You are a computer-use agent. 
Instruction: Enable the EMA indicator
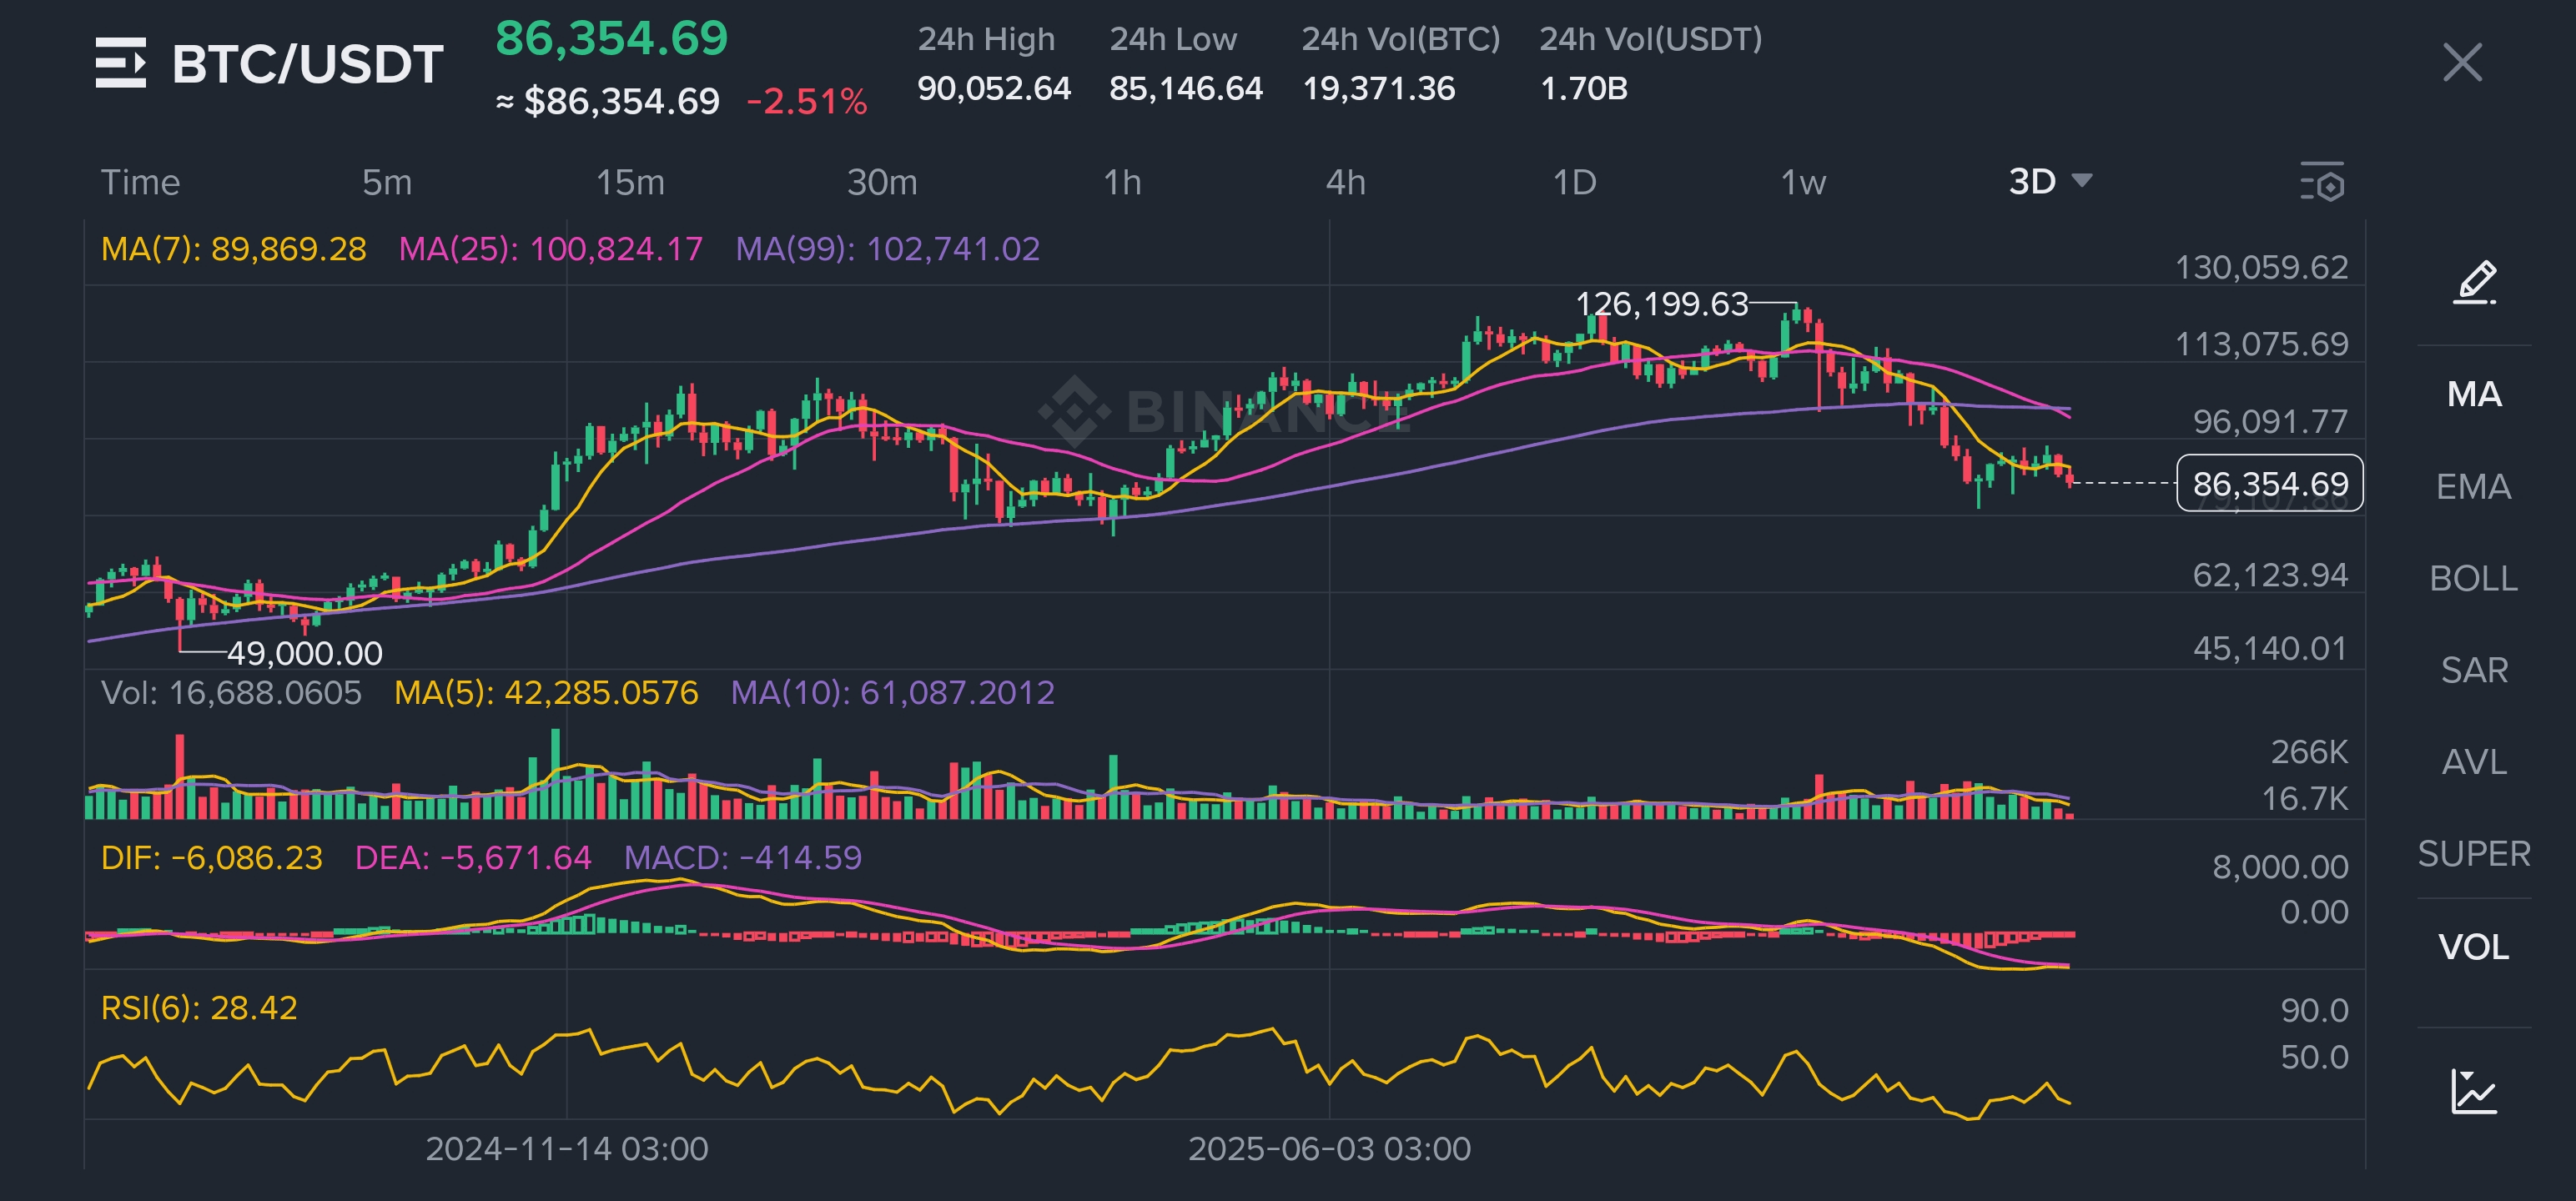pos(2474,487)
